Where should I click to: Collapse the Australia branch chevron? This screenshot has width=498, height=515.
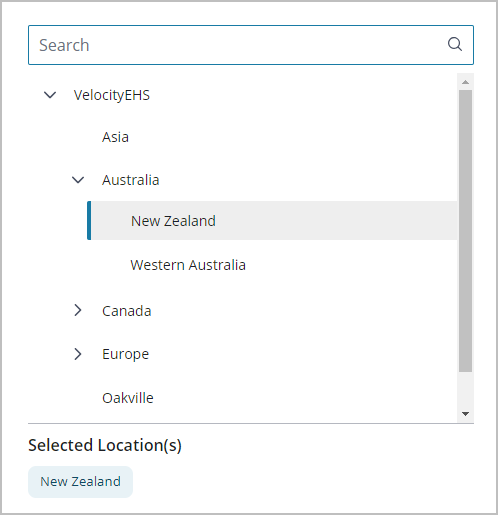coord(78,180)
